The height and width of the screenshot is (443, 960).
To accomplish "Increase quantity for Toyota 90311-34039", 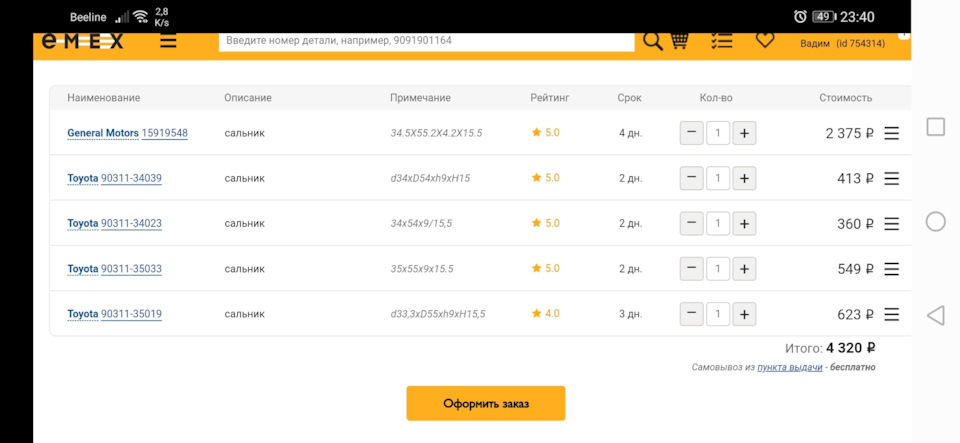I will (x=744, y=178).
